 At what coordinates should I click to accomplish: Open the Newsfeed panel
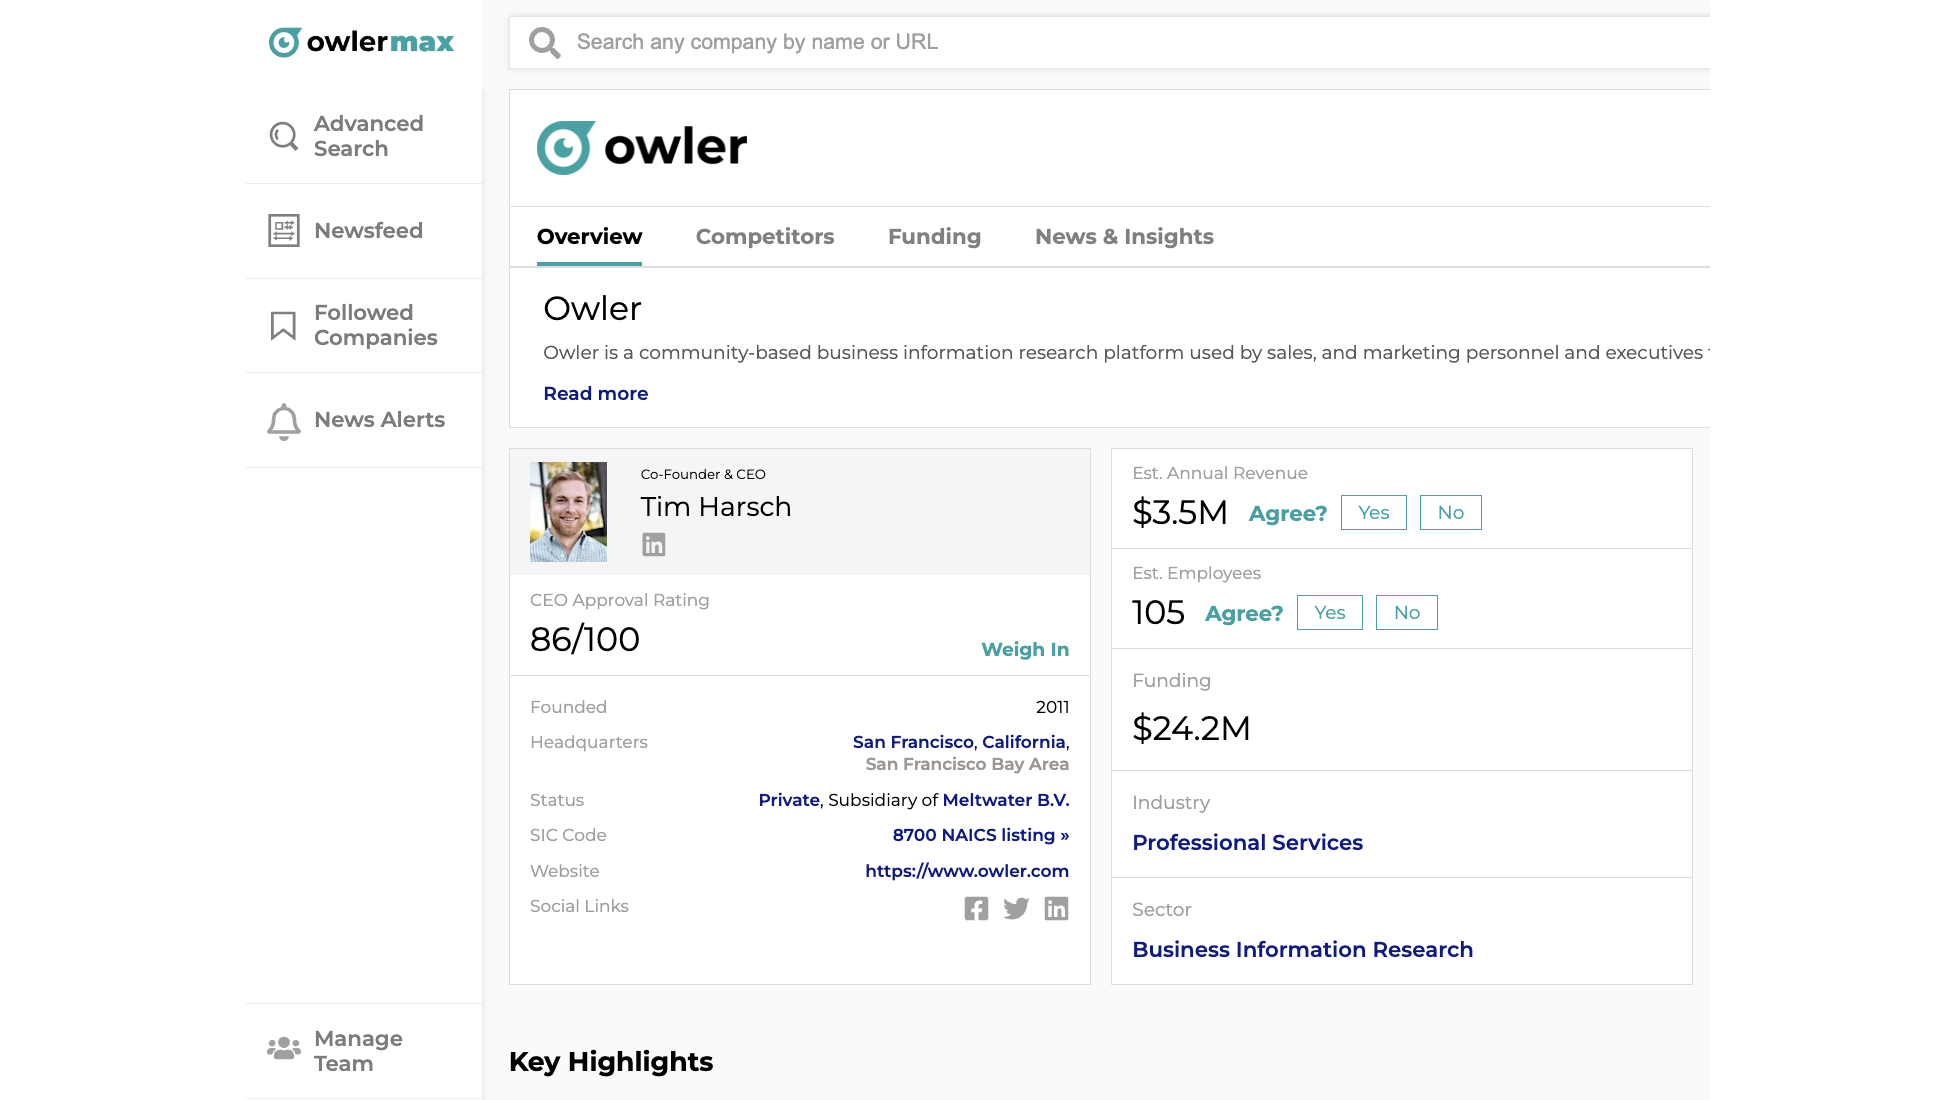click(x=367, y=230)
